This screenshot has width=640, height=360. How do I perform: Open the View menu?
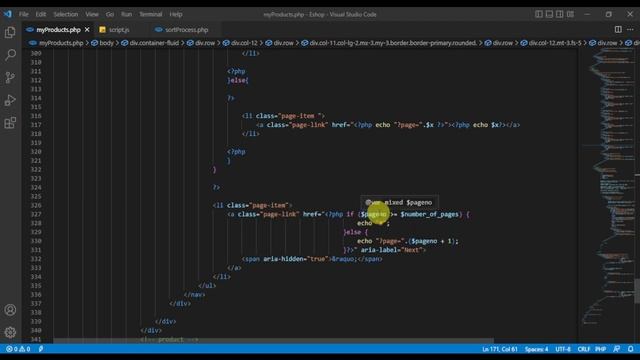click(x=91, y=14)
